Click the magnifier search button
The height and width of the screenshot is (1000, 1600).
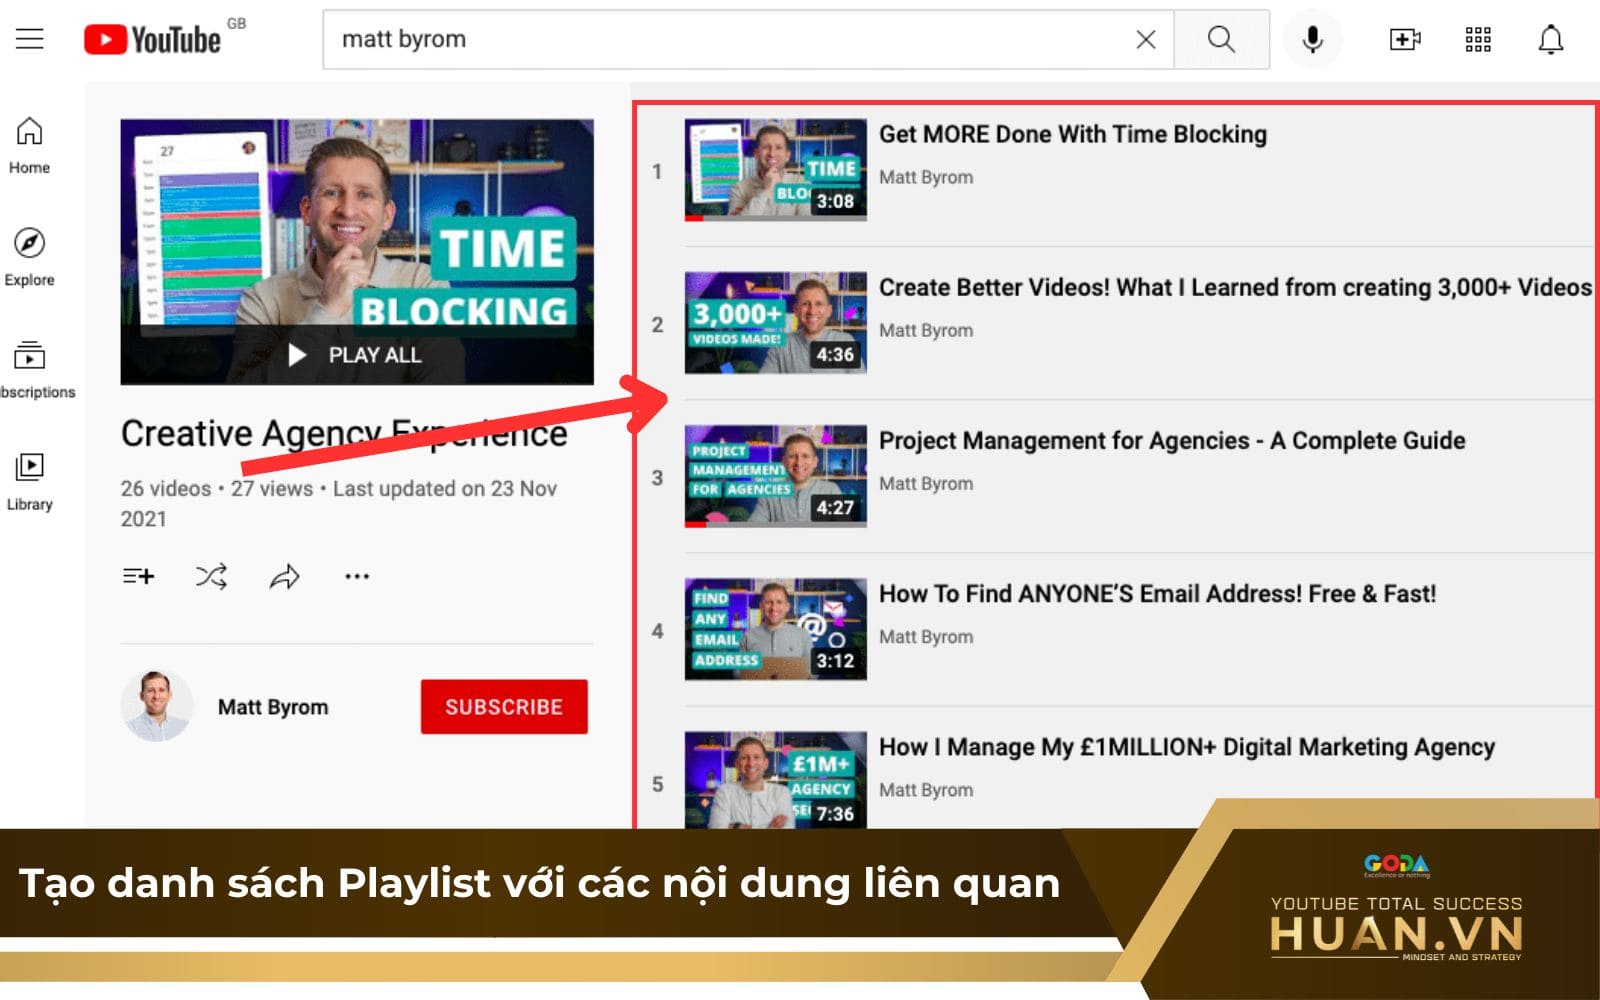[x=1221, y=39]
